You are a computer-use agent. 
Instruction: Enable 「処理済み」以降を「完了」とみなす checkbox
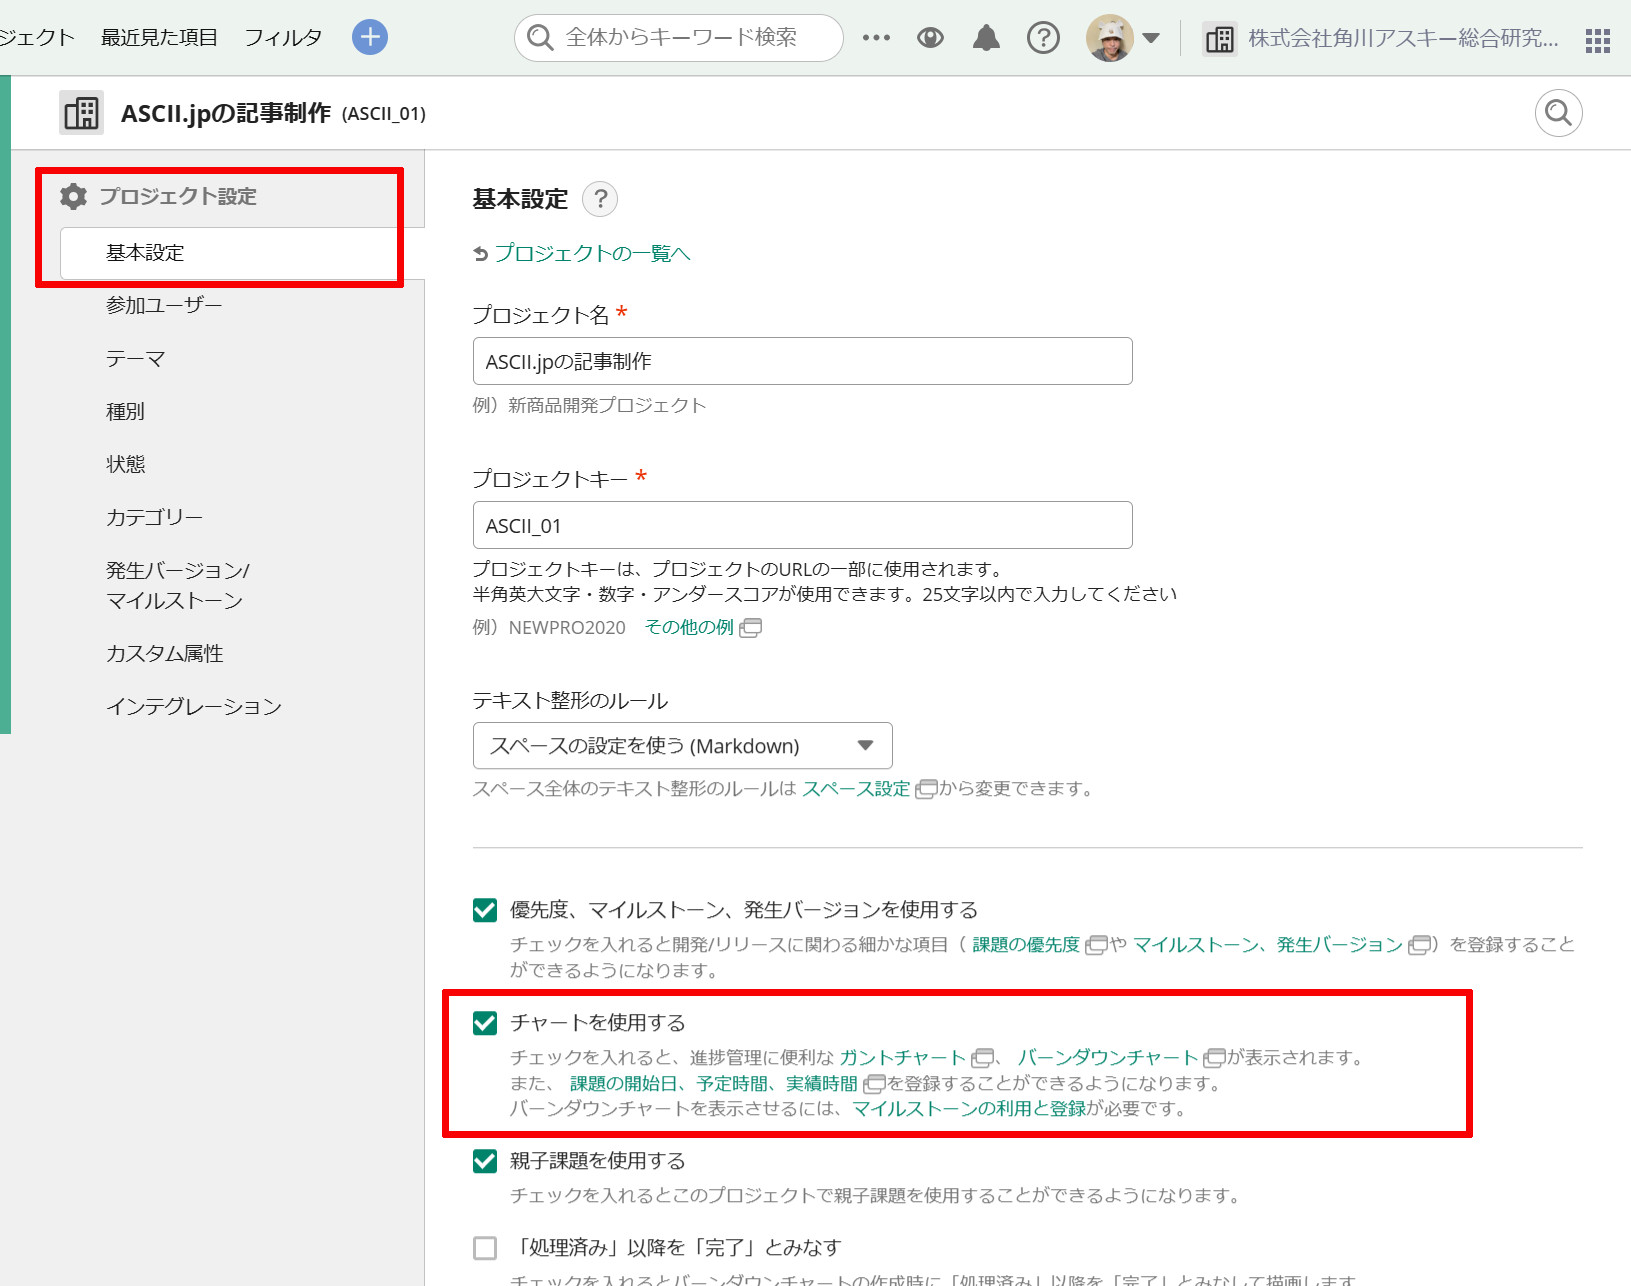tap(485, 1248)
